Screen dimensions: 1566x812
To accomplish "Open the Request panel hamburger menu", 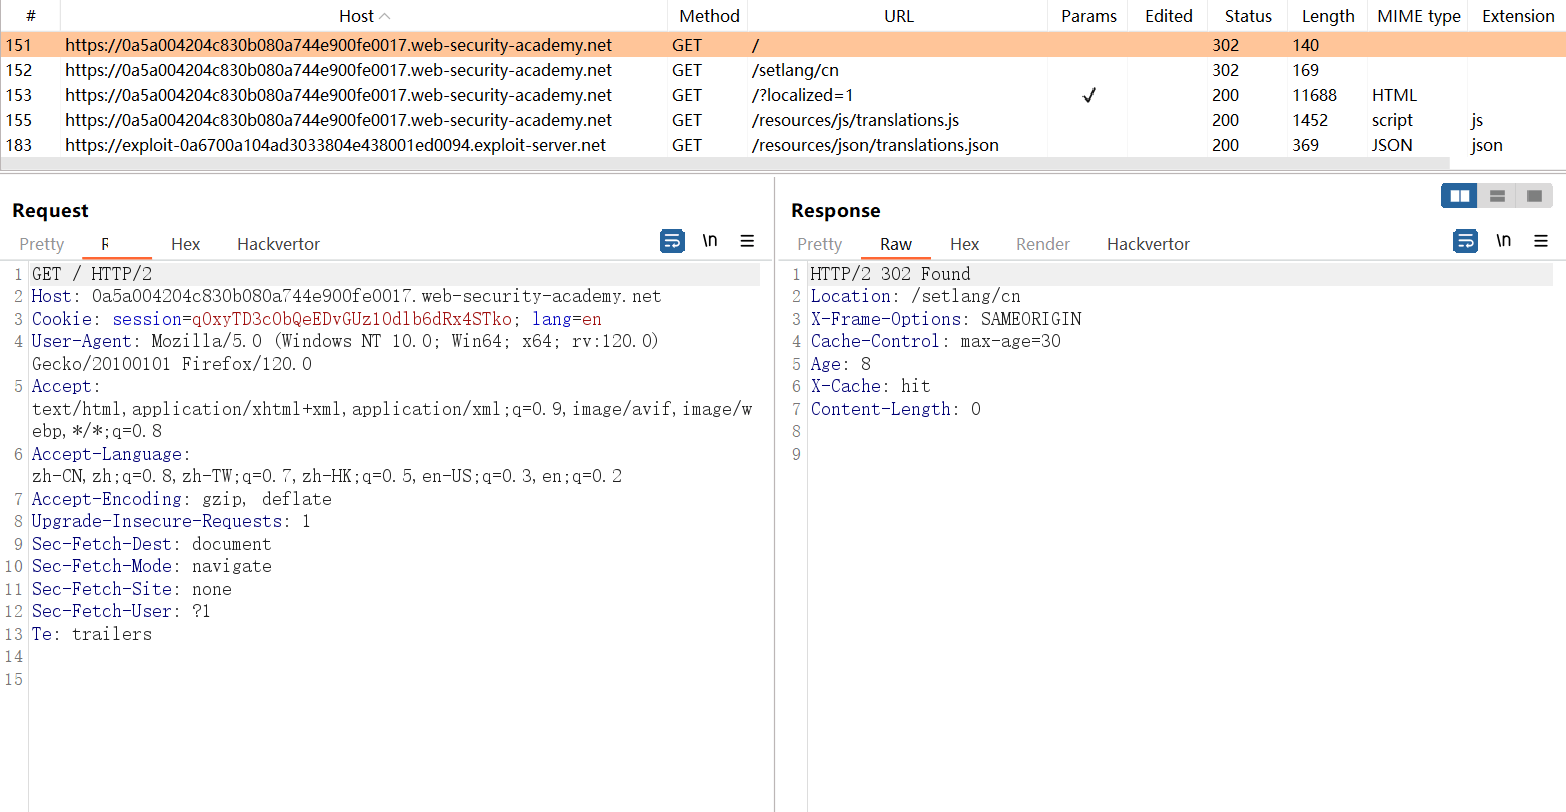I will point(747,241).
